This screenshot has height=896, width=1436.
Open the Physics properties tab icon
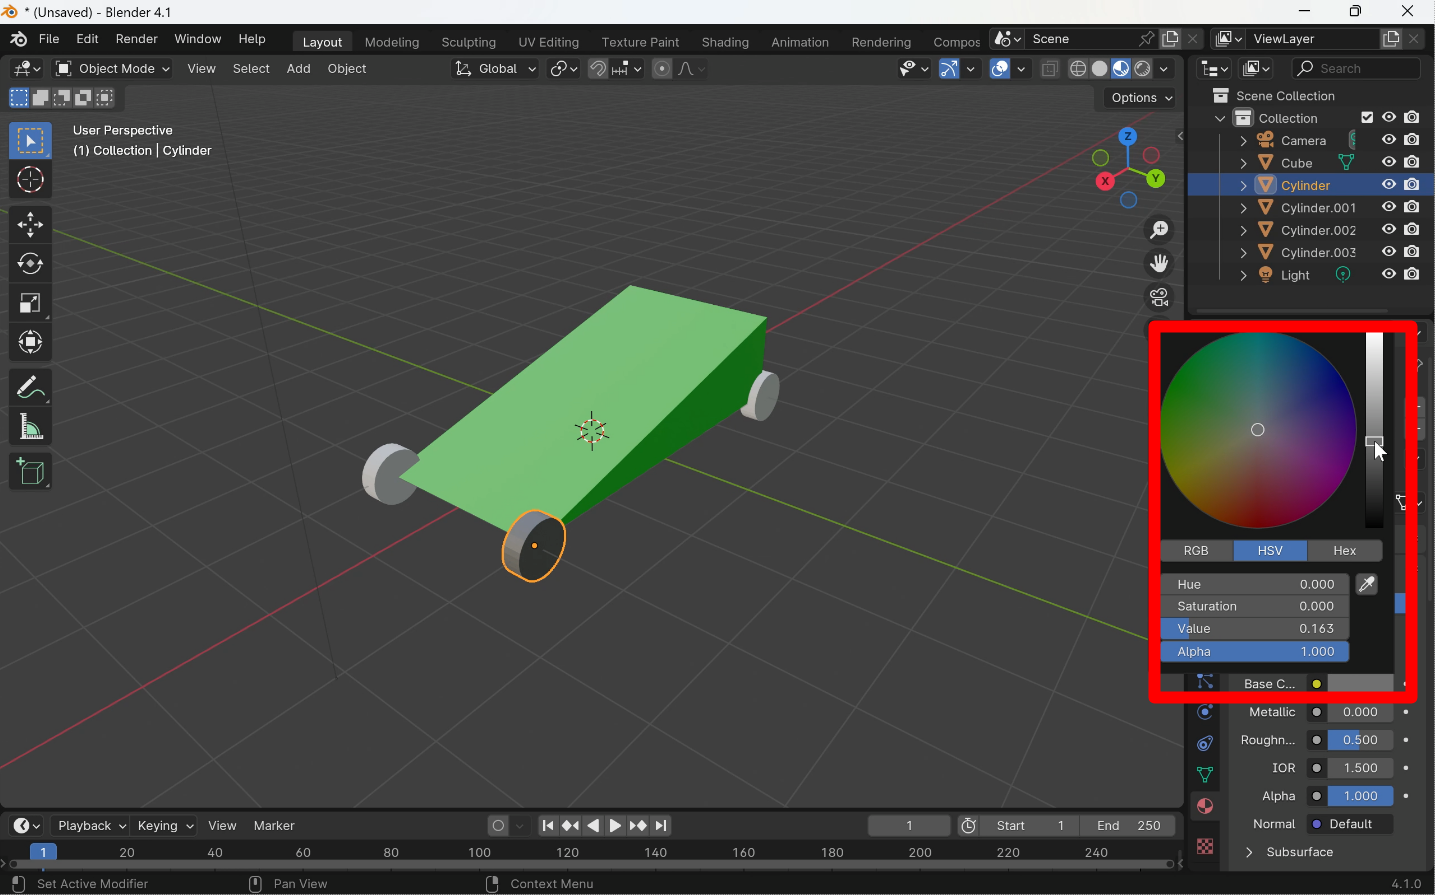[x=1205, y=712]
